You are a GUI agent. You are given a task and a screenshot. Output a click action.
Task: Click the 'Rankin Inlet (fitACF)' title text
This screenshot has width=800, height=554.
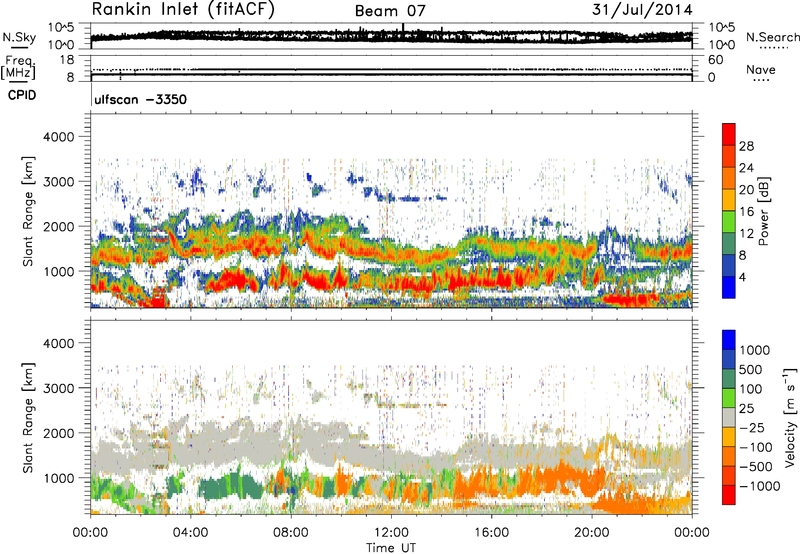183,10
